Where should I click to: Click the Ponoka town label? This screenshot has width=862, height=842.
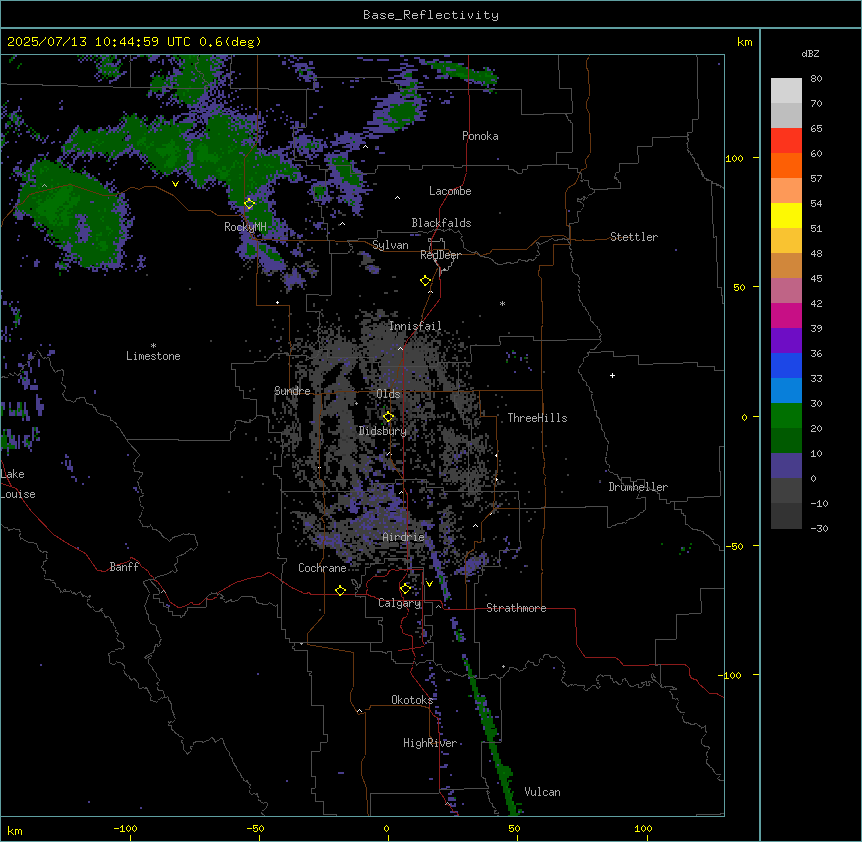[480, 136]
